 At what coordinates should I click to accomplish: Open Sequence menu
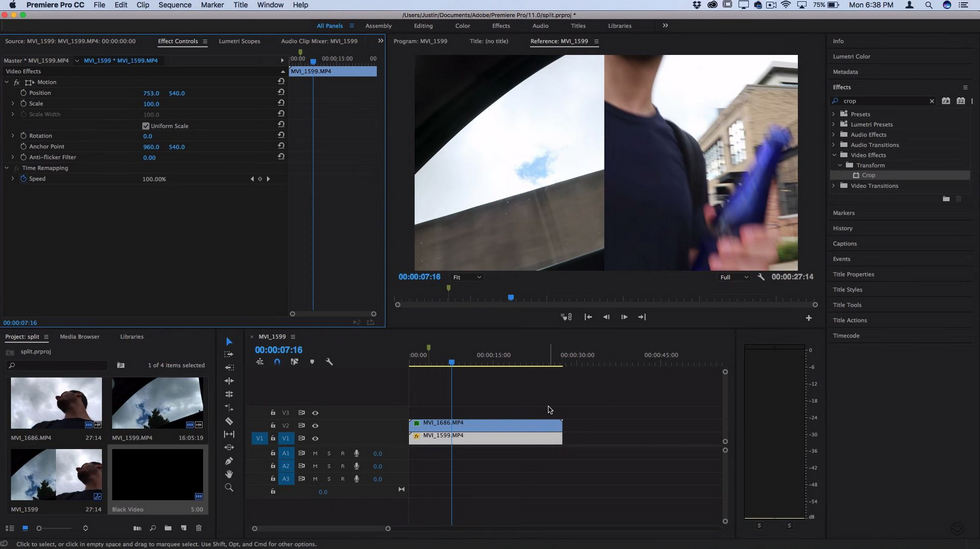pyautogui.click(x=175, y=4)
